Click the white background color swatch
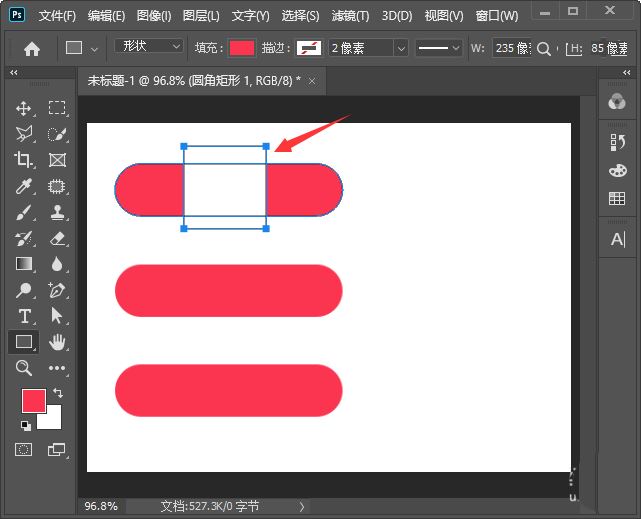This screenshot has width=641, height=519. [52, 419]
